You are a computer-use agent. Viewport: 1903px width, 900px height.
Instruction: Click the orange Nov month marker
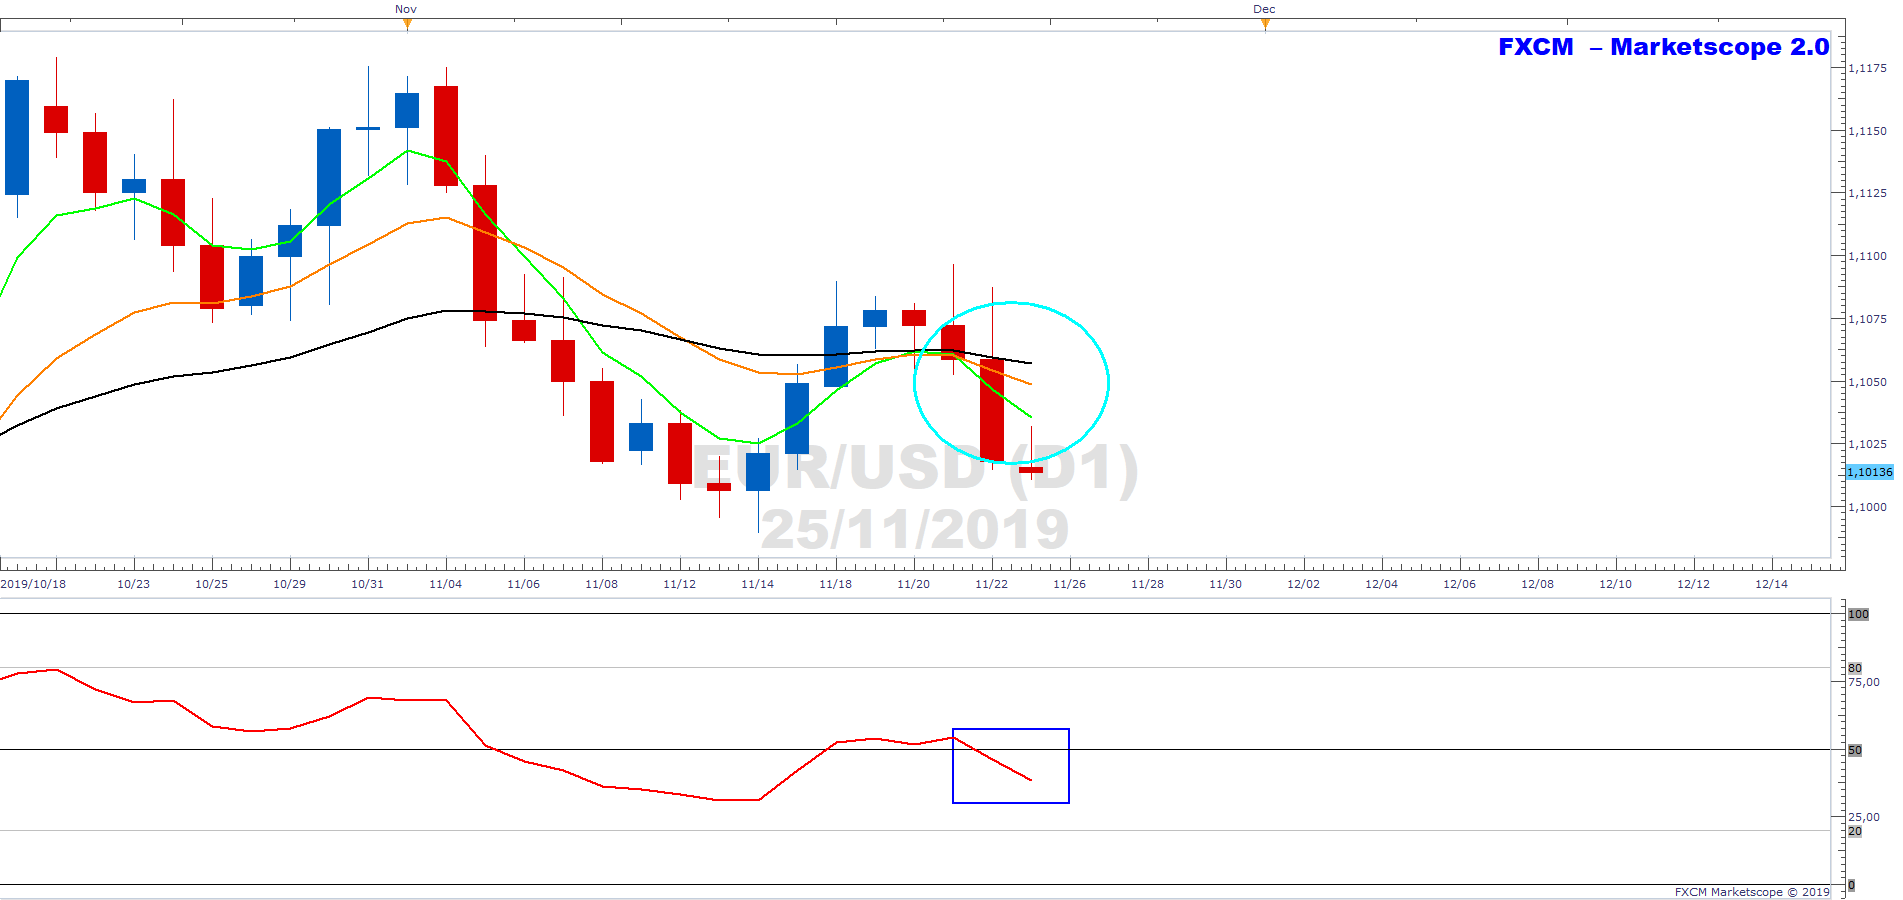click(x=407, y=24)
